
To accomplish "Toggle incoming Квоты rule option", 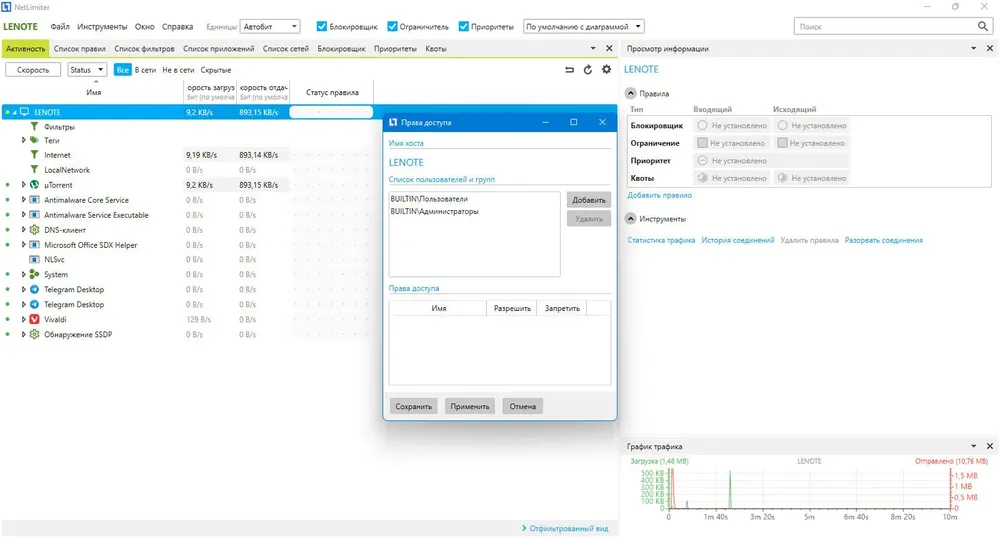I will click(x=702, y=178).
